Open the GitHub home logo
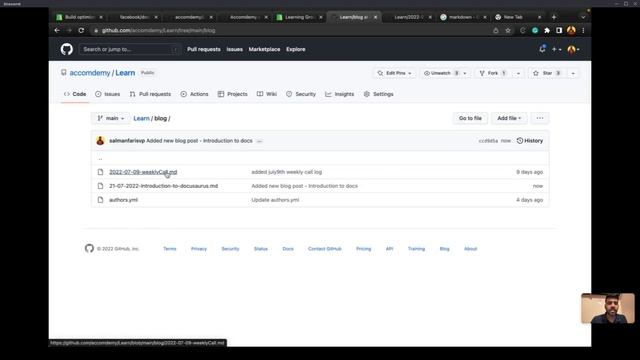Viewport: 640px width, 360px height. coord(67,49)
